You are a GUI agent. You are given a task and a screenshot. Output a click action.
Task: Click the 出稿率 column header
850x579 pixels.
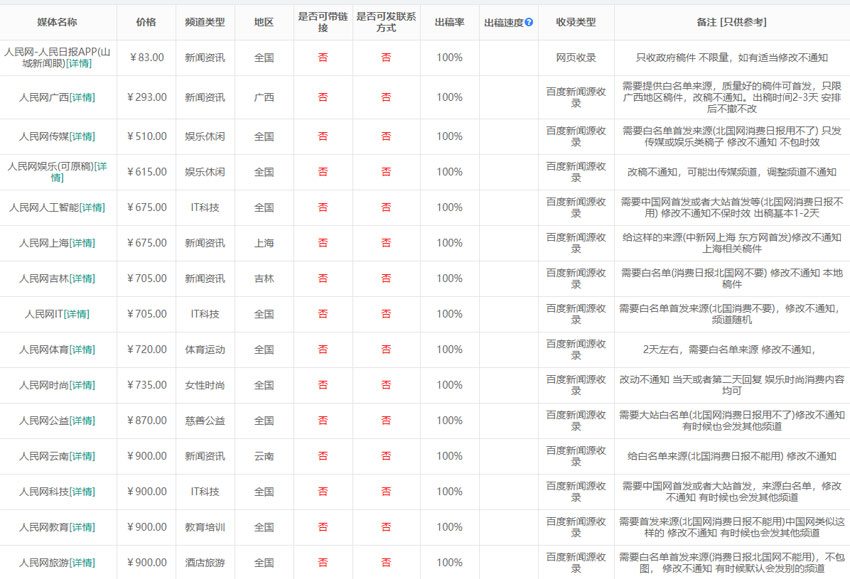tap(449, 22)
